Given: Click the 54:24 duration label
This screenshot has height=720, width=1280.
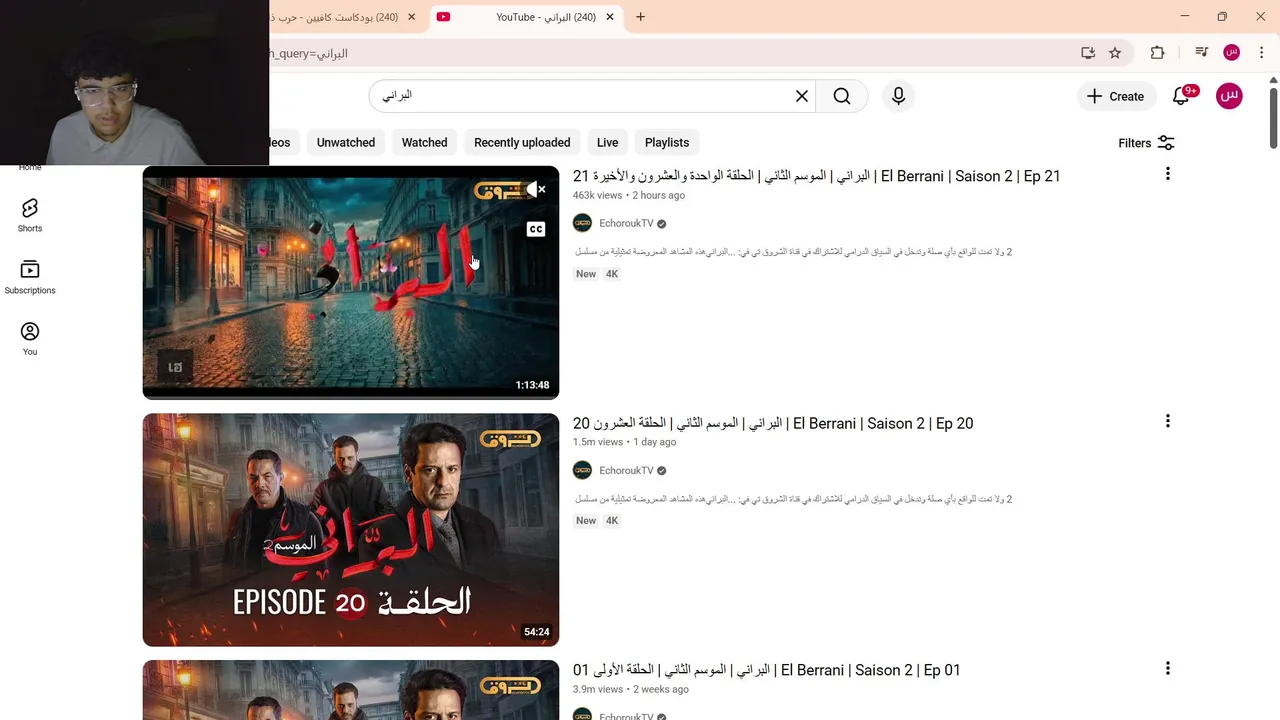Looking at the screenshot, I should 536,632.
